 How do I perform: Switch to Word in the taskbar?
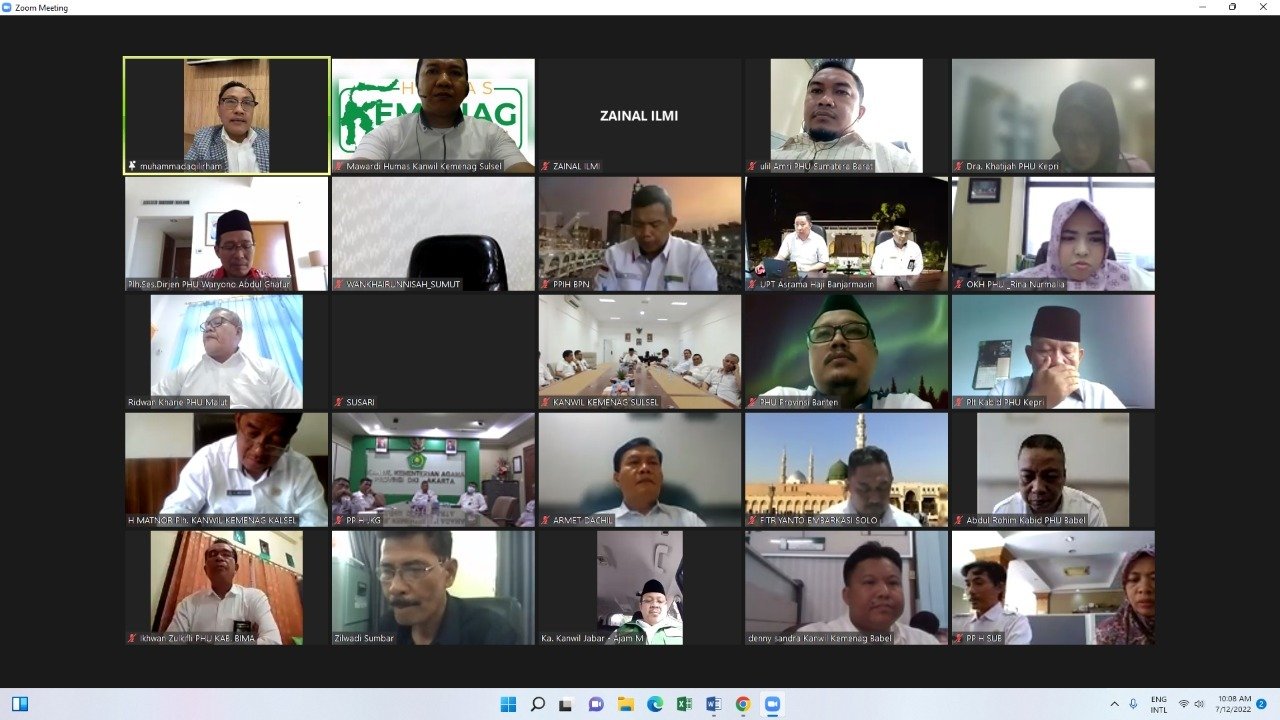coord(713,704)
